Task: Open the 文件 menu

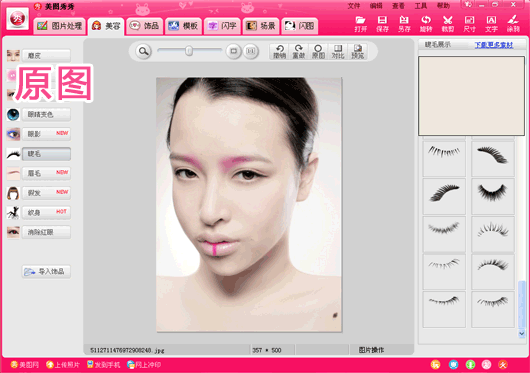Action: click(354, 6)
